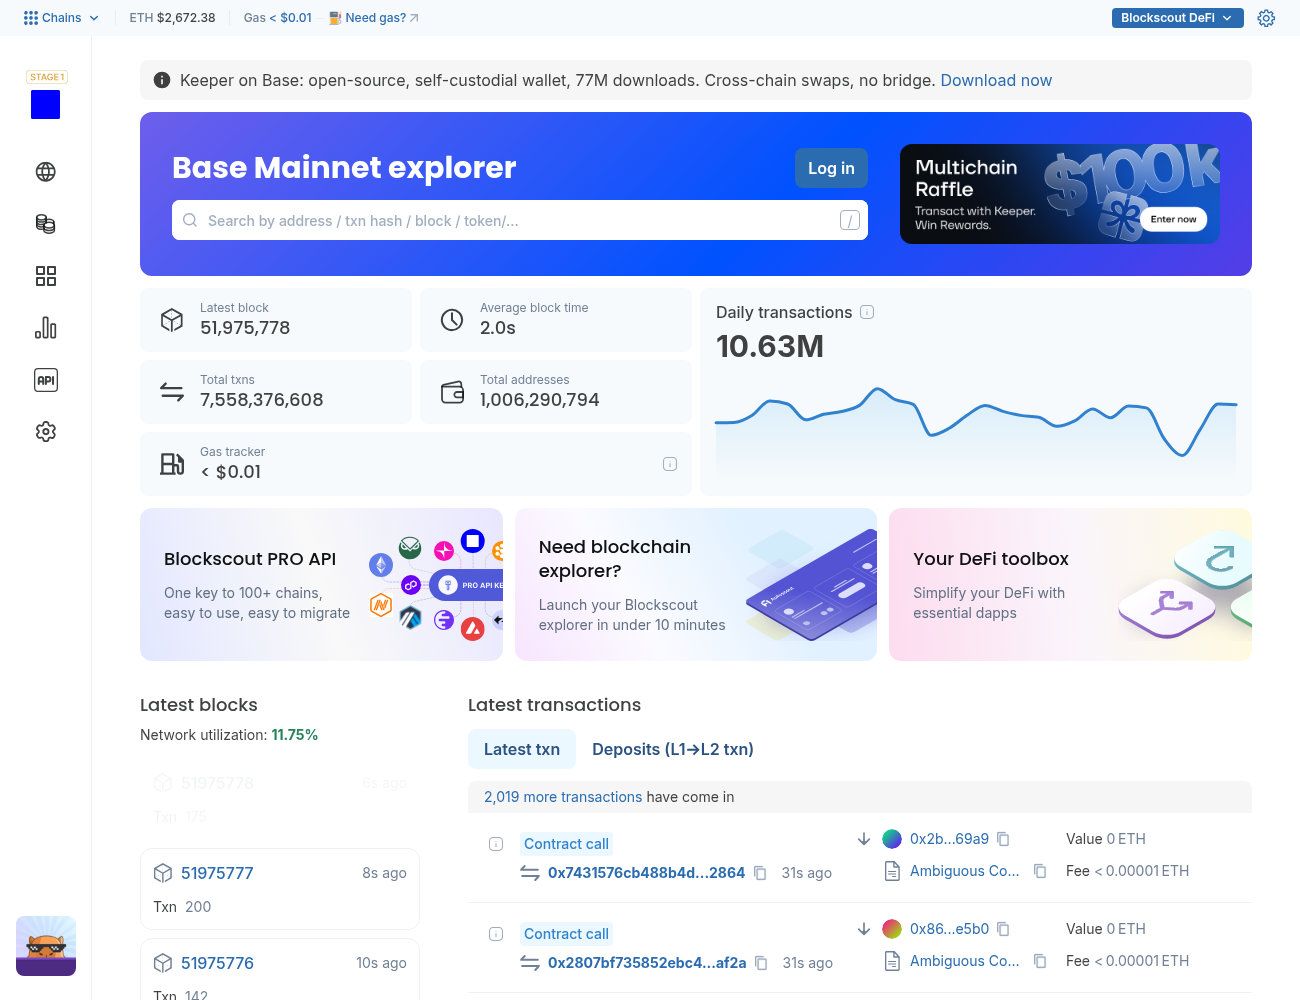Click the Log in button

[x=831, y=168]
